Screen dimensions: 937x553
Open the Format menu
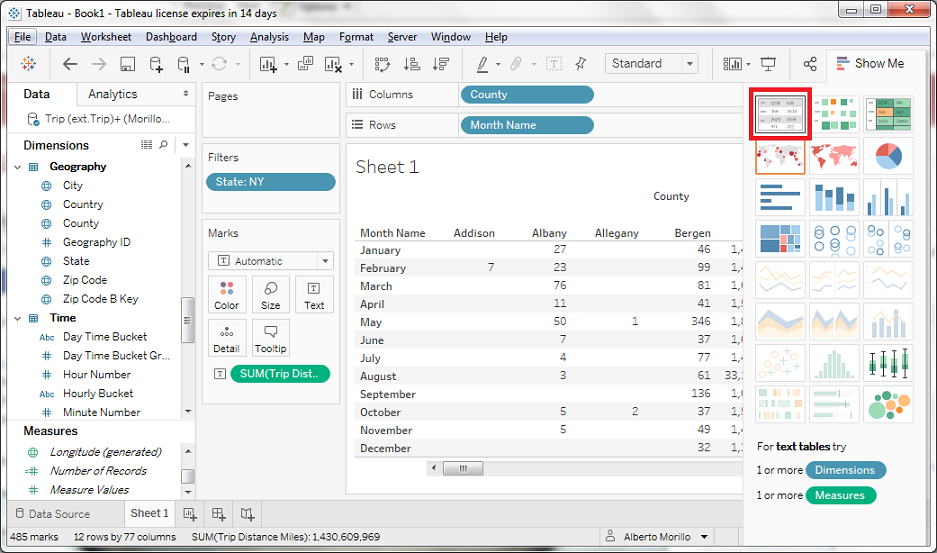[x=356, y=37]
